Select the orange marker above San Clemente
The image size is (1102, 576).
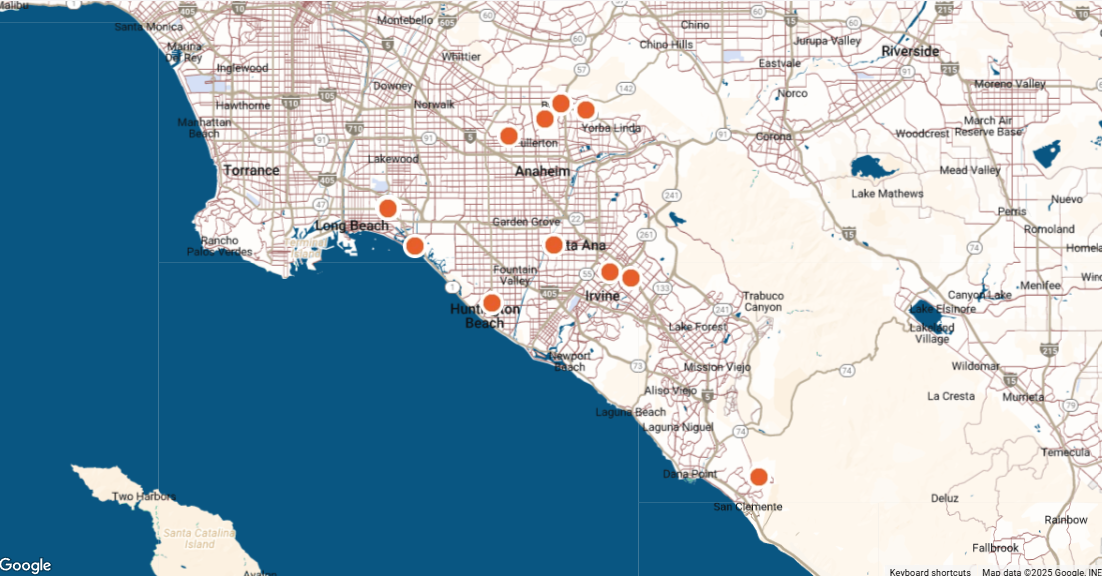coord(759,477)
